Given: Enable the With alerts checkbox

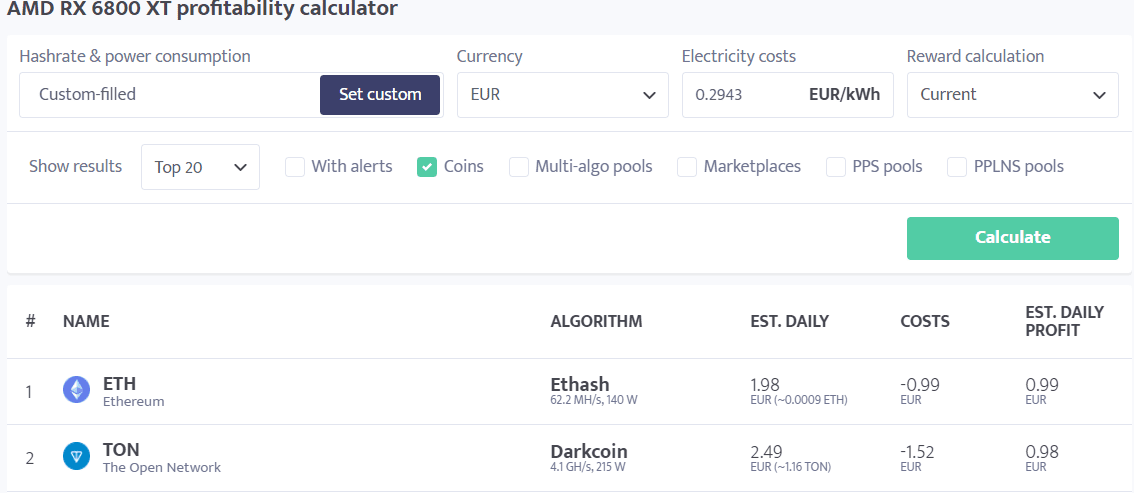Looking at the screenshot, I should pyautogui.click(x=295, y=167).
